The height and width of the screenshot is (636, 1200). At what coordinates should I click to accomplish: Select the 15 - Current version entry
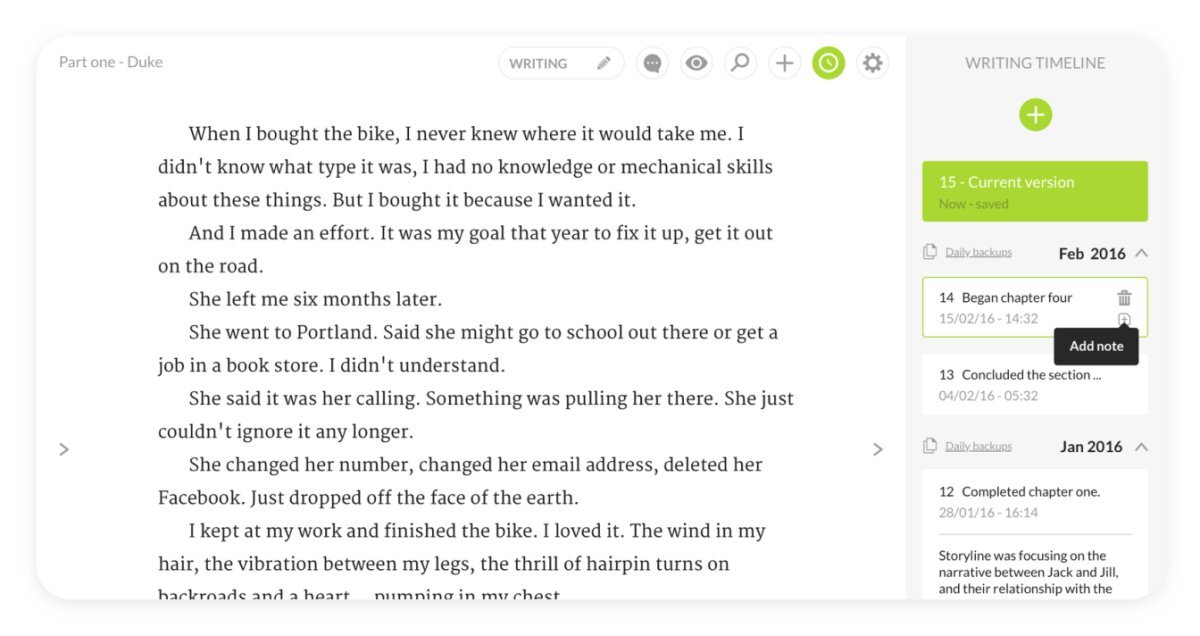(1035, 191)
